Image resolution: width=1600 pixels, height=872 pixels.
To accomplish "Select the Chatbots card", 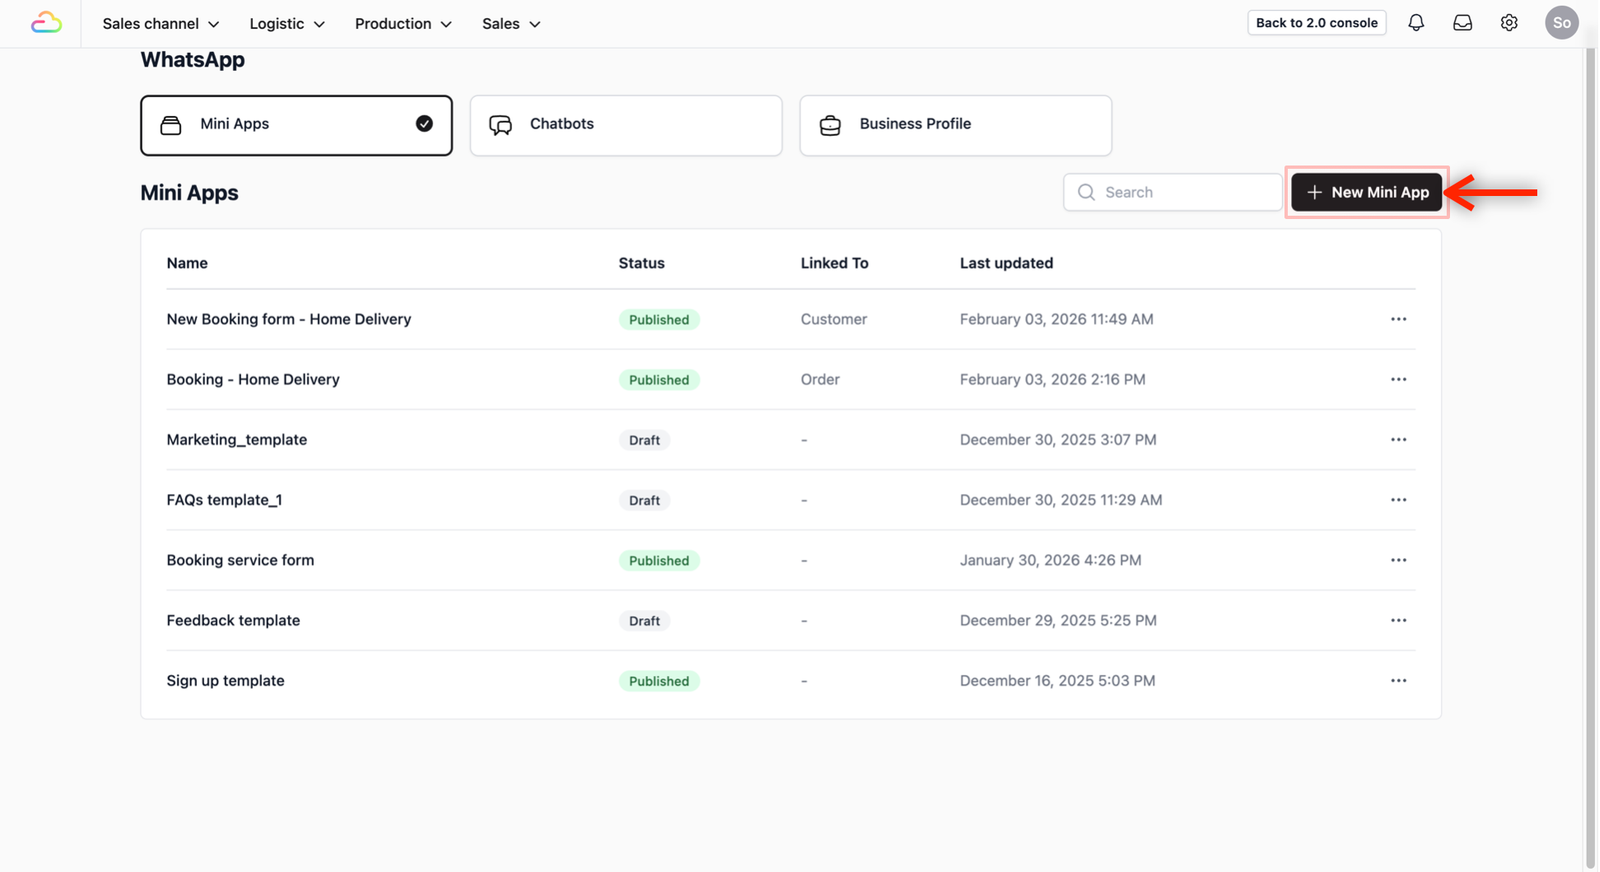I will [x=626, y=125].
